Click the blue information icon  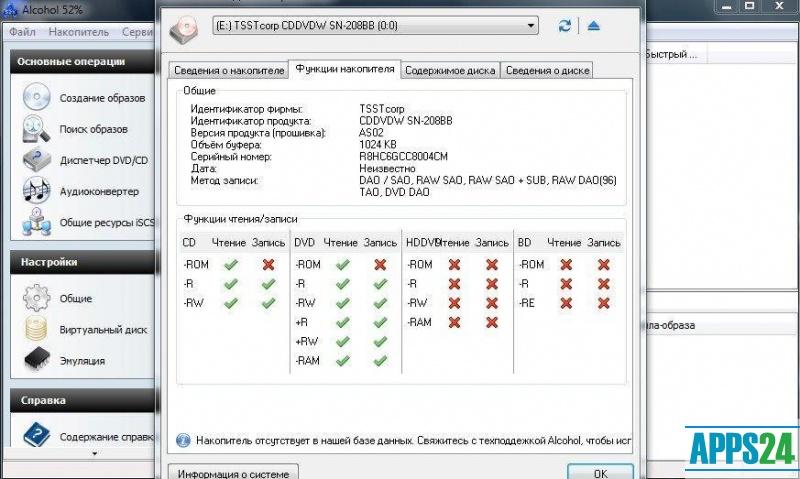(x=183, y=440)
